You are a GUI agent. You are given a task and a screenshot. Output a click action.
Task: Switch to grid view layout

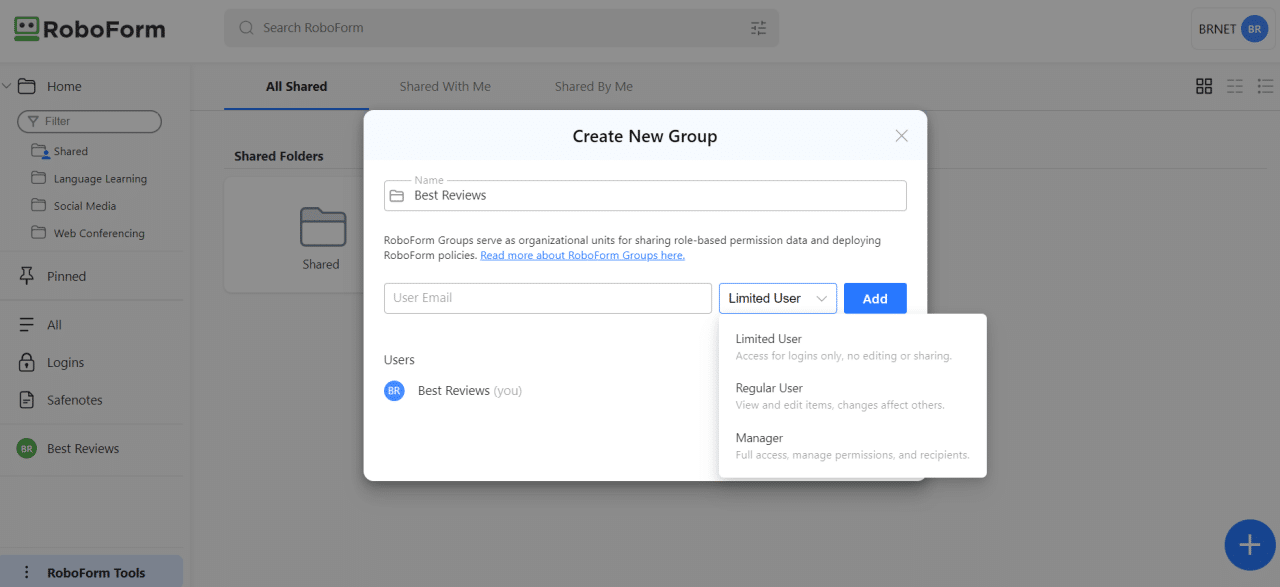tap(1204, 86)
